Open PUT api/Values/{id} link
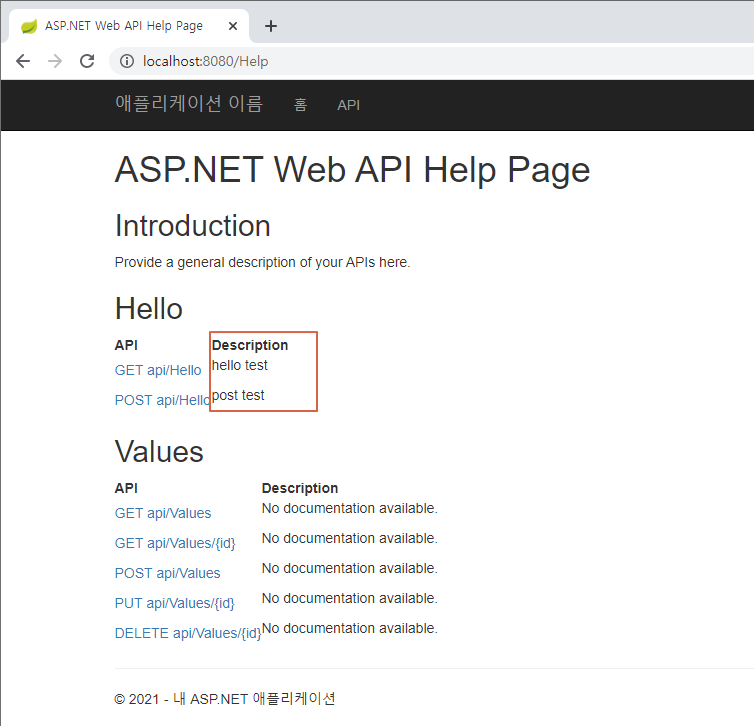The height and width of the screenshot is (726, 754). coord(175,603)
